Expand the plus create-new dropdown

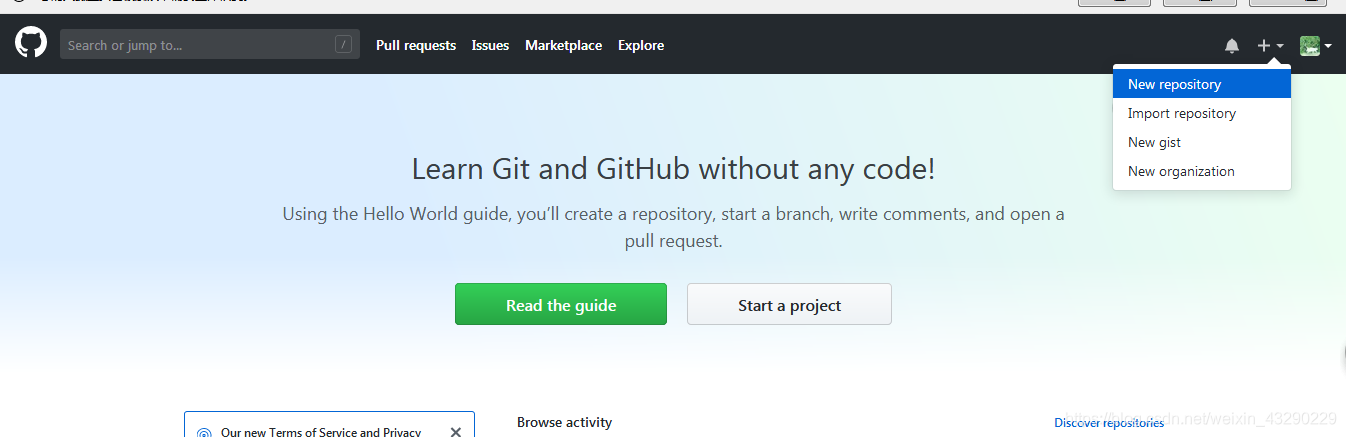pyautogui.click(x=1270, y=46)
